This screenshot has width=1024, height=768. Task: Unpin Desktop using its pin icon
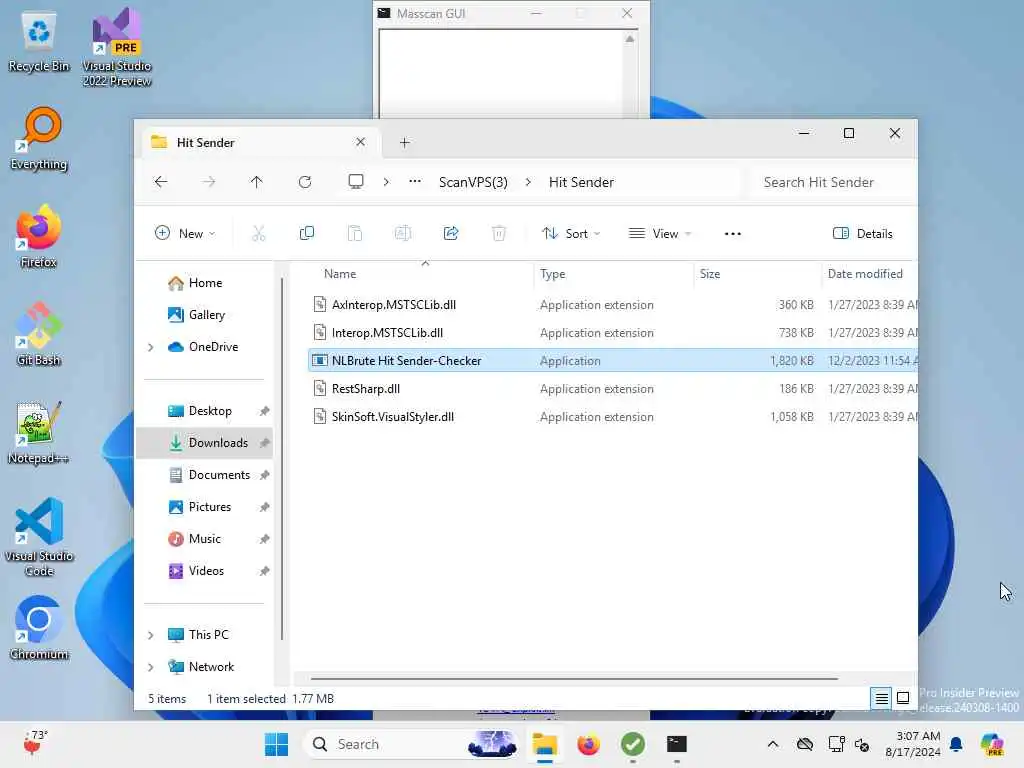[x=264, y=411]
